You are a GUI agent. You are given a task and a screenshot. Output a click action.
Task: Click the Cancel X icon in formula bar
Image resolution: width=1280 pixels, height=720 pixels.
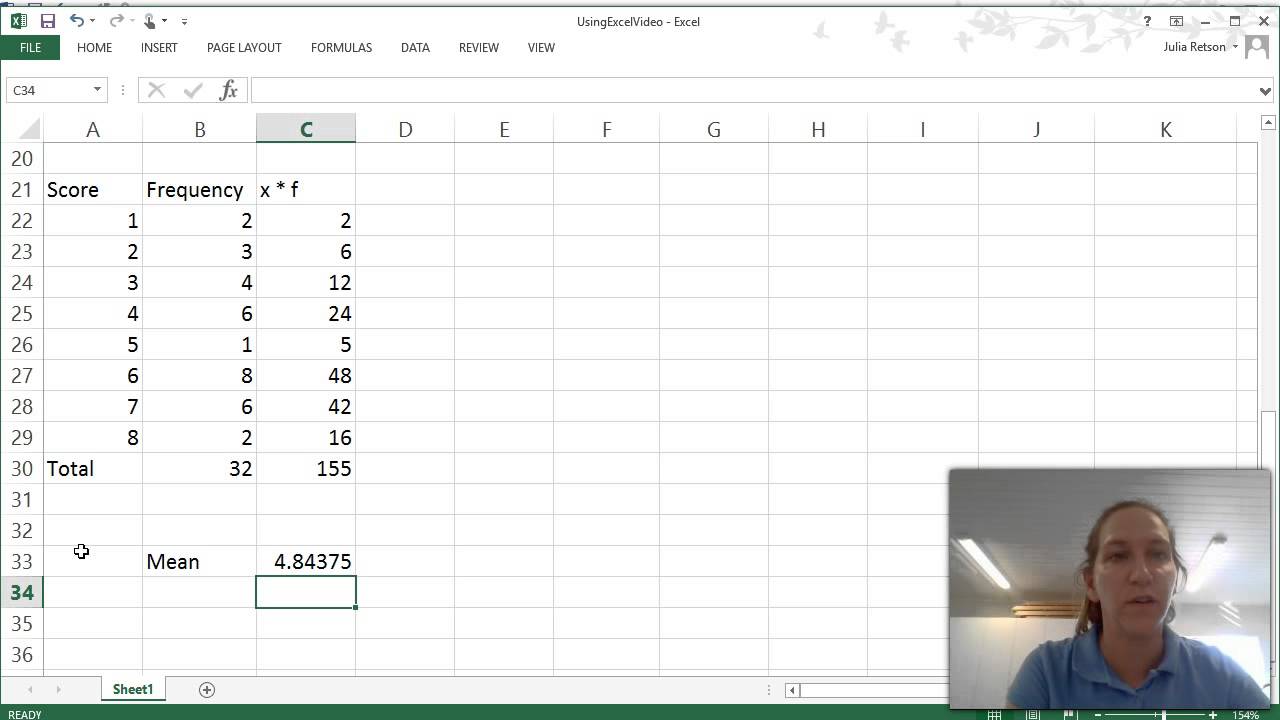point(156,90)
